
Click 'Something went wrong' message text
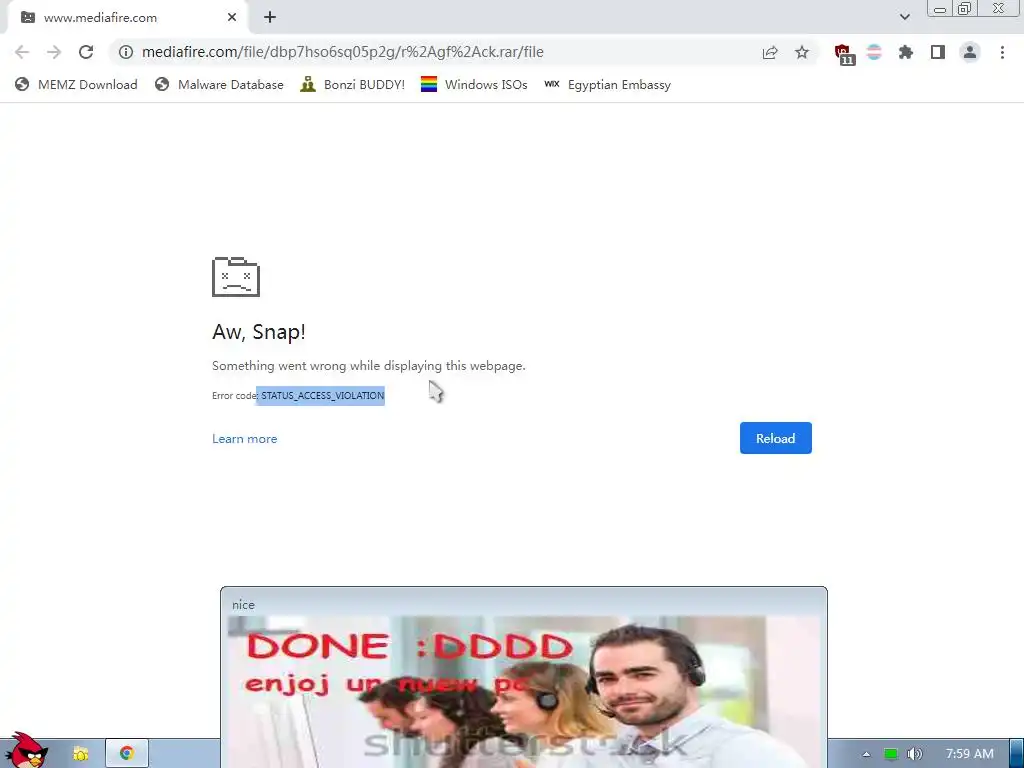coord(368,366)
